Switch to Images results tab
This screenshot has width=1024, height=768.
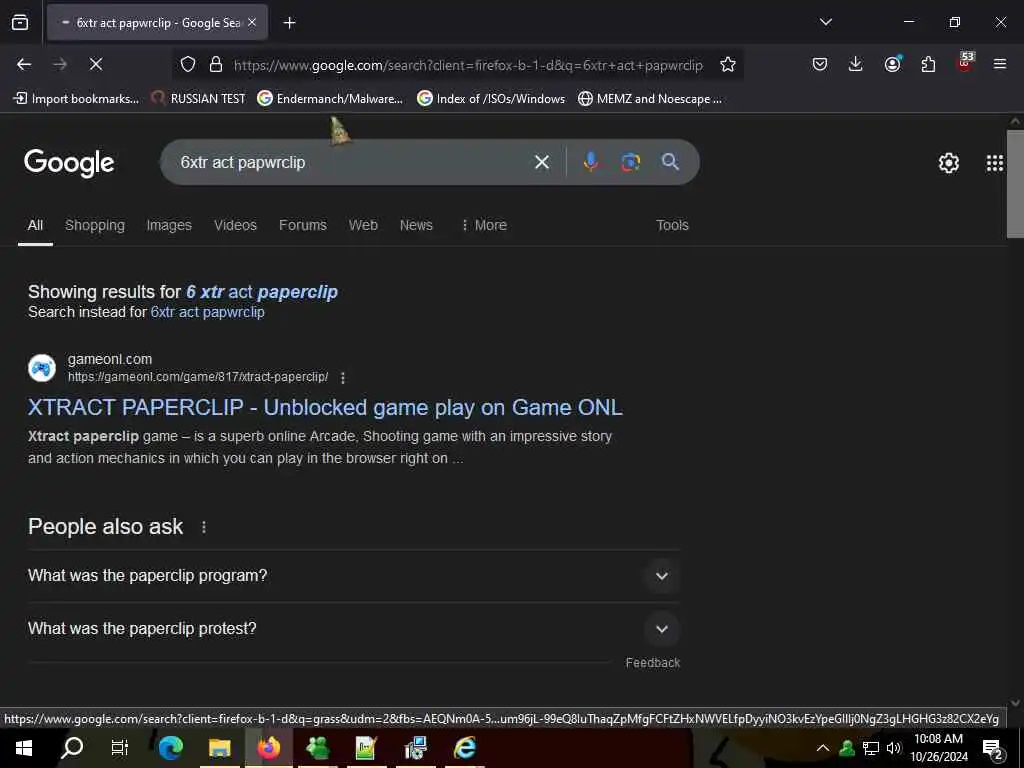coord(169,225)
